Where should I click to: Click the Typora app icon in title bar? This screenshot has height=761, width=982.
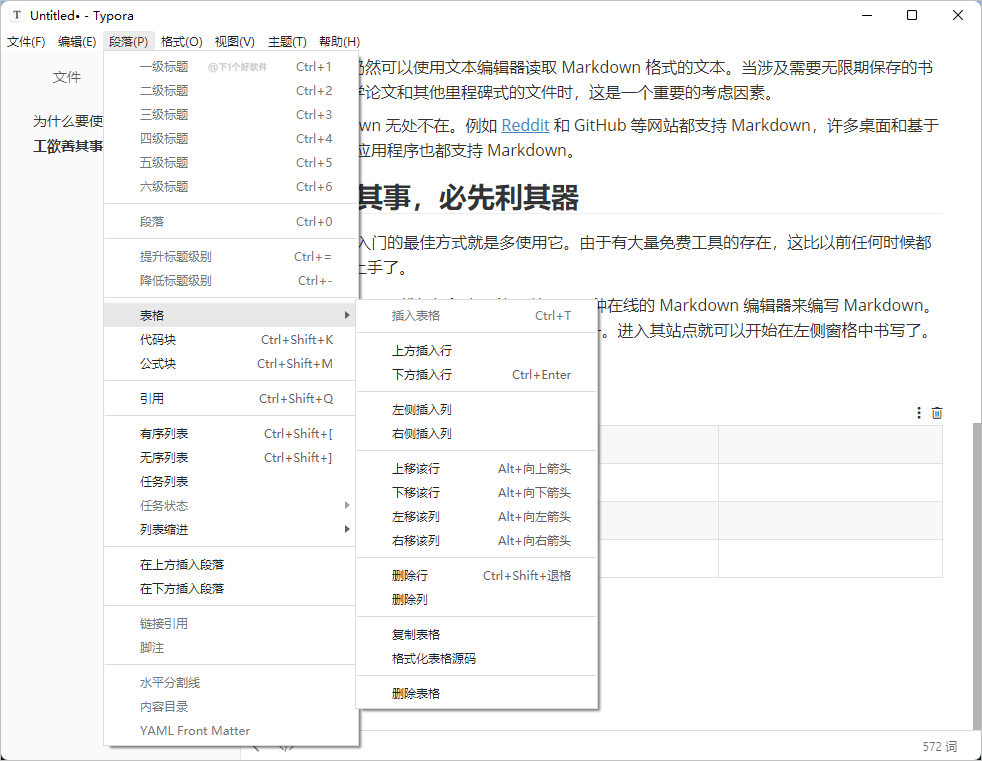17,15
